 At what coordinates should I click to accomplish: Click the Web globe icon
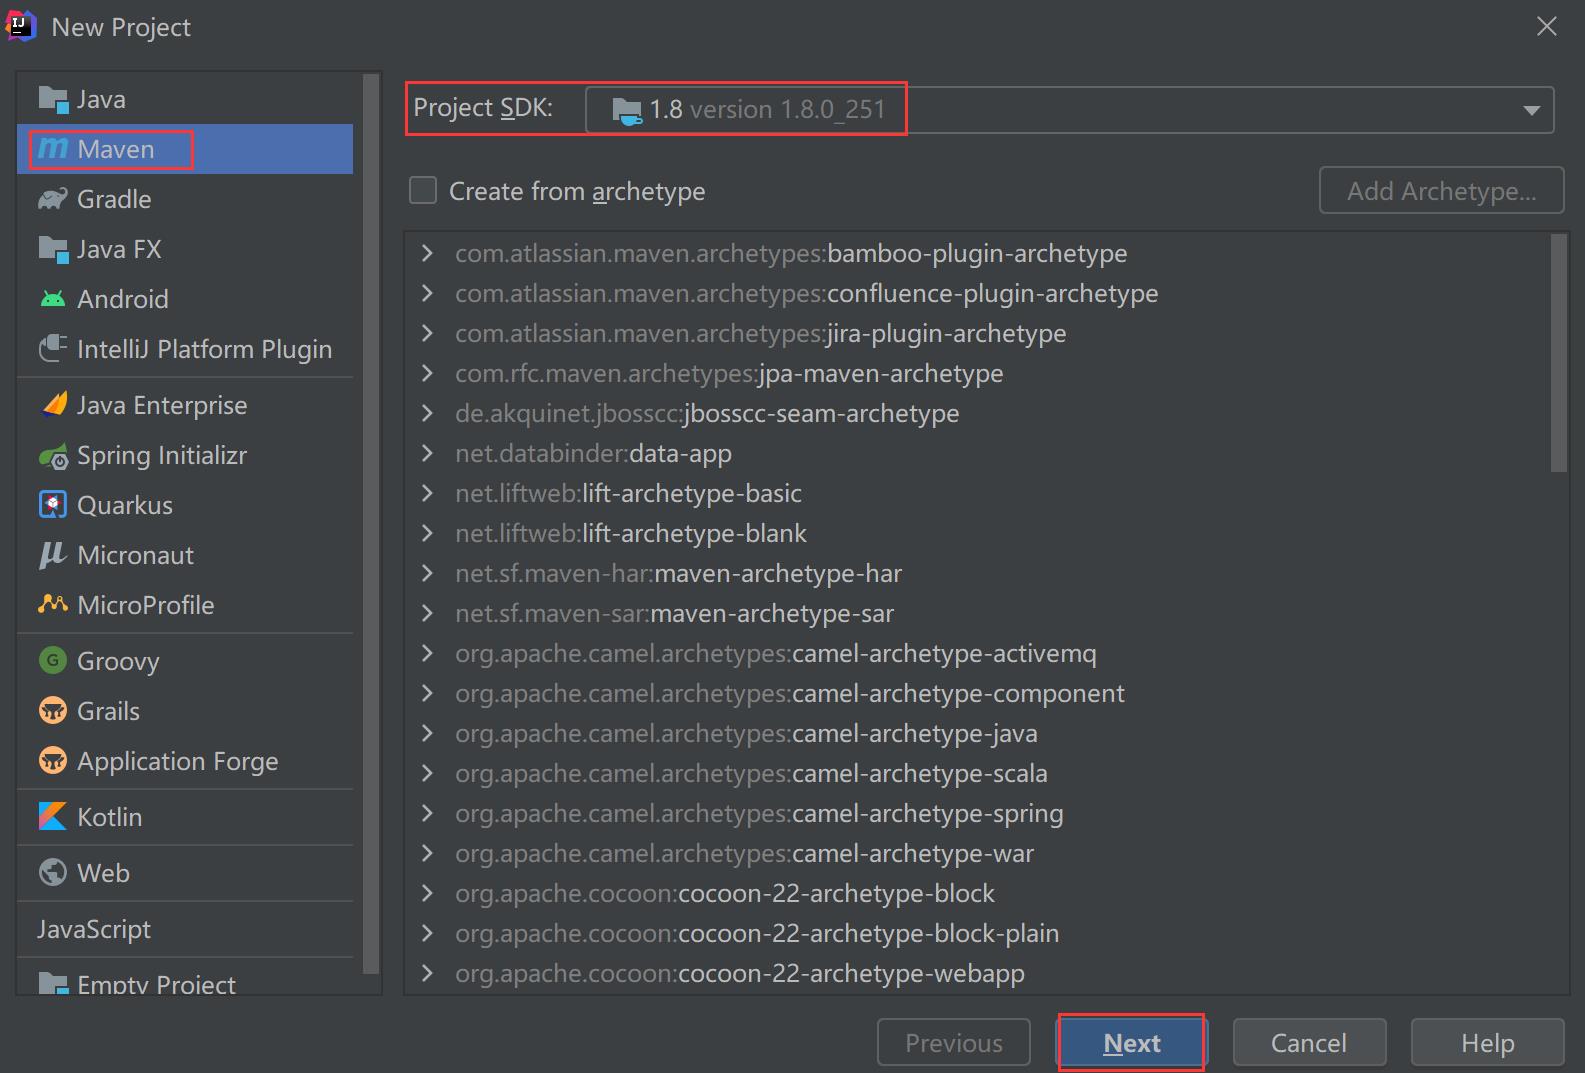[x=52, y=873]
